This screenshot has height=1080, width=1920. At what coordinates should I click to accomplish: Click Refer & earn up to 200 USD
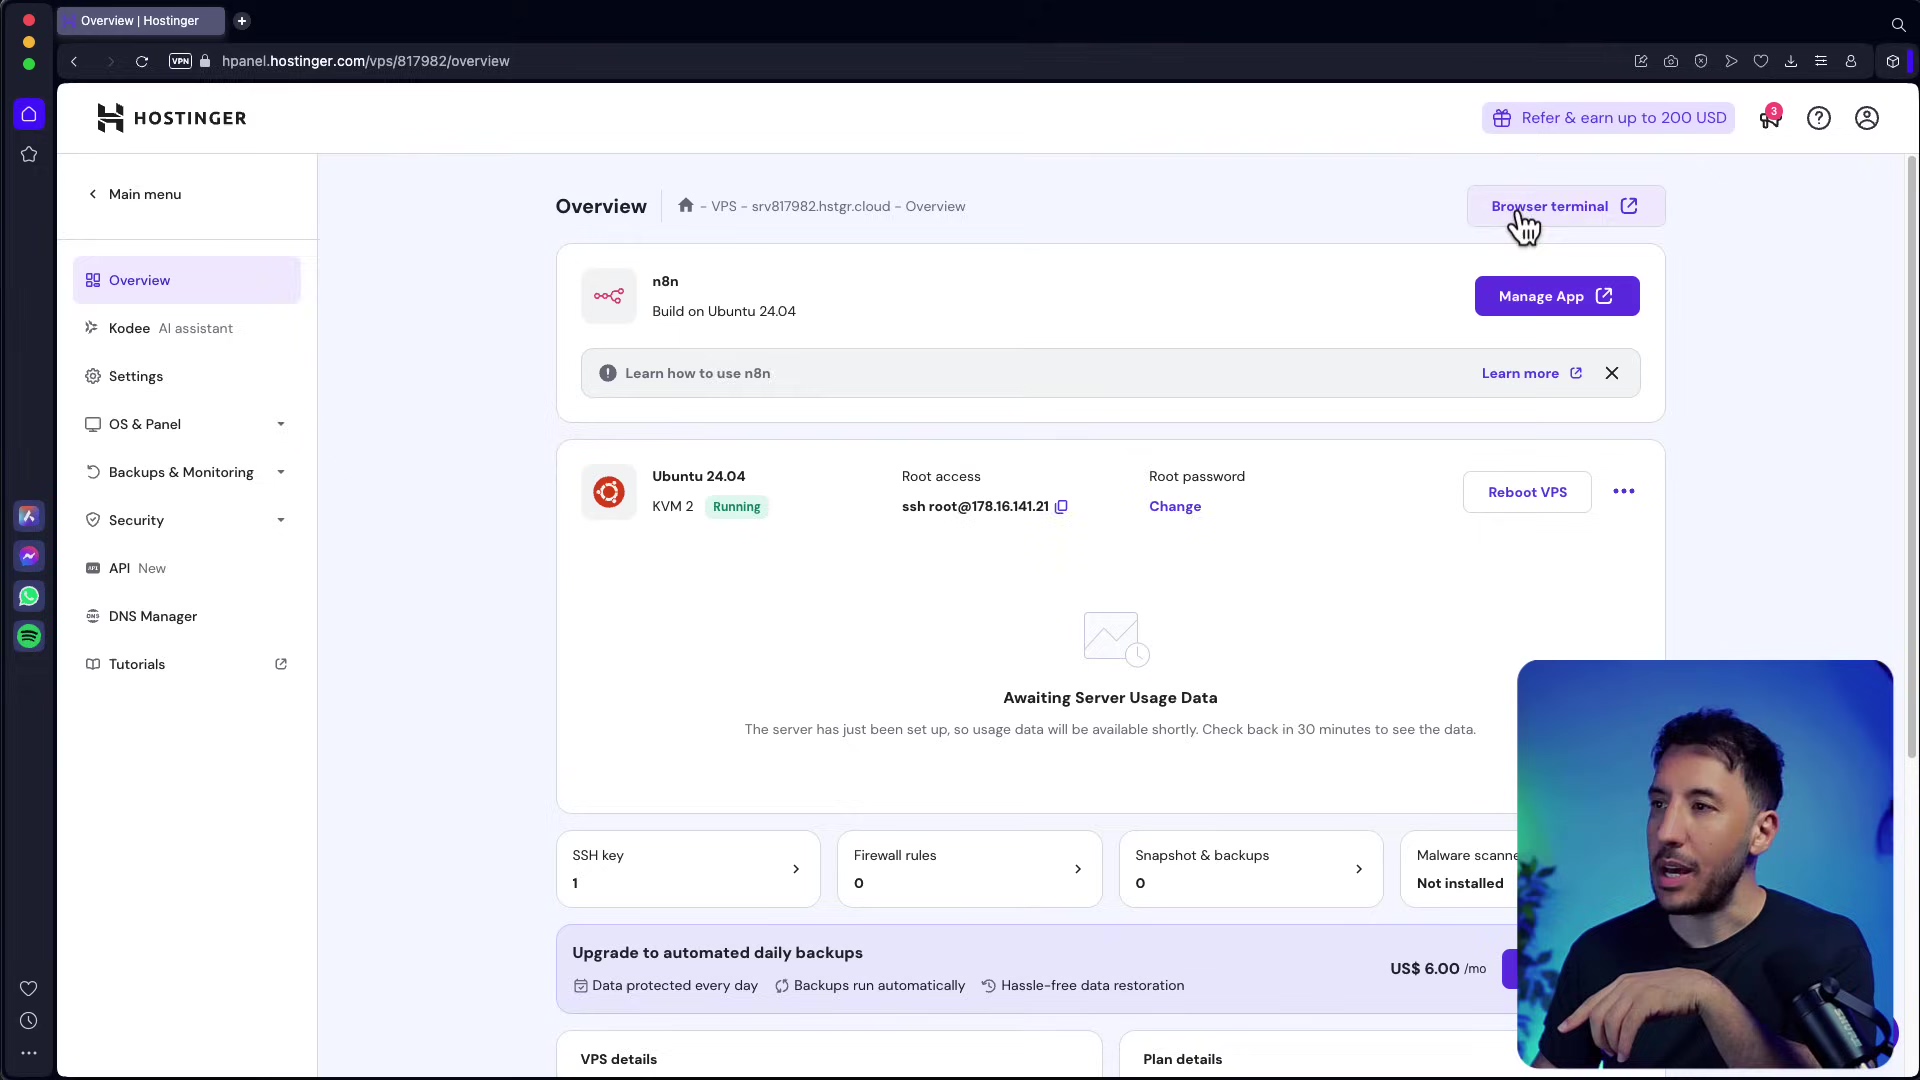coord(1608,118)
